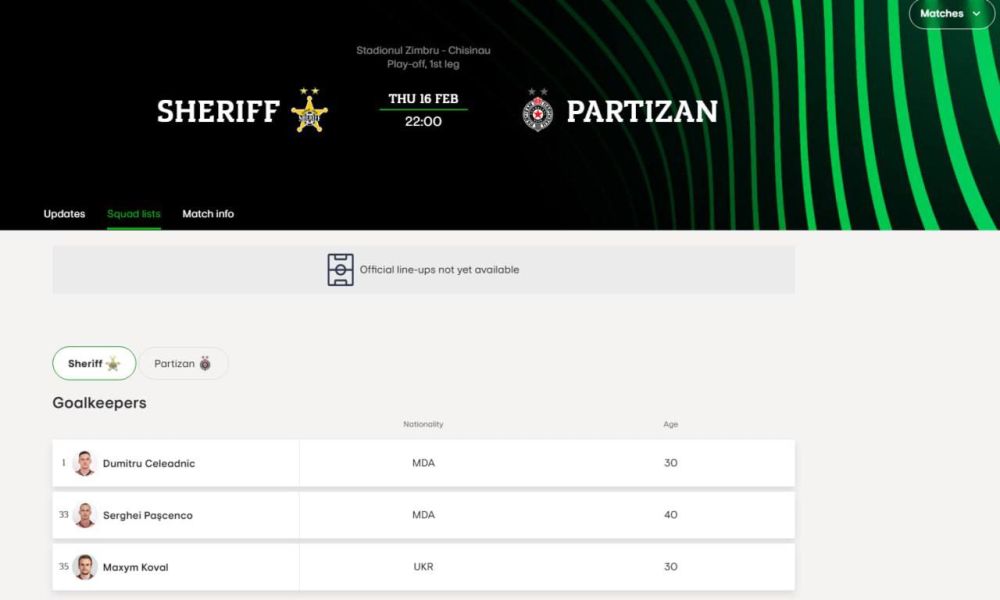Switch to the Match info tab
The height and width of the screenshot is (600, 1000).
208,214
